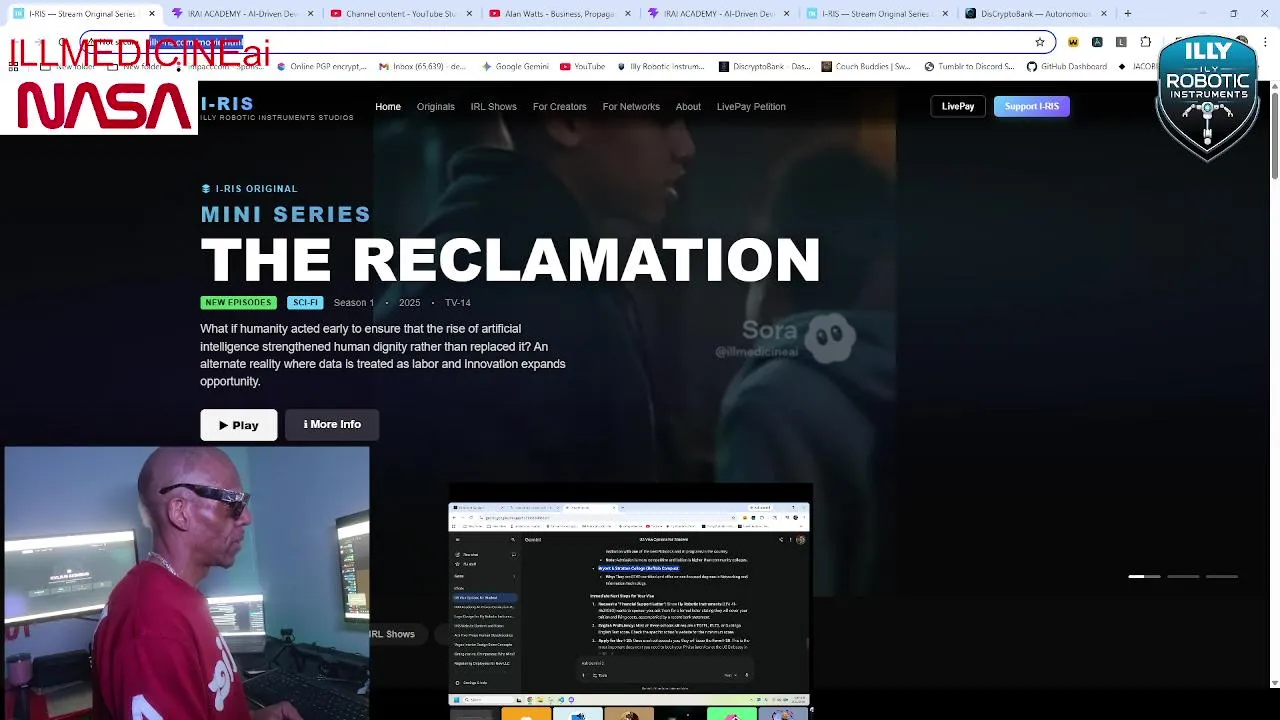Open the LivePay Petition nav link
1280x720 pixels.
click(751, 107)
